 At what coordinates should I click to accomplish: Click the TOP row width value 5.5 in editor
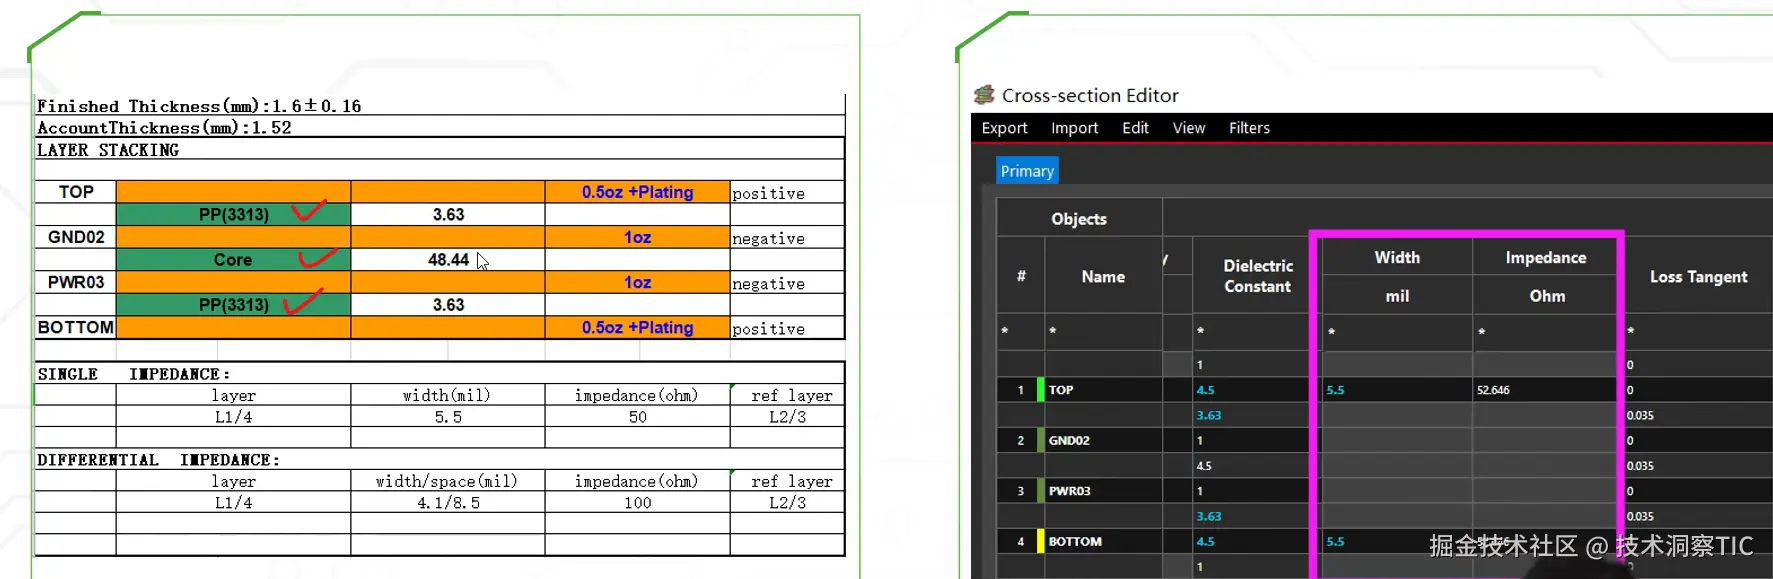[x=1335, y=390]
